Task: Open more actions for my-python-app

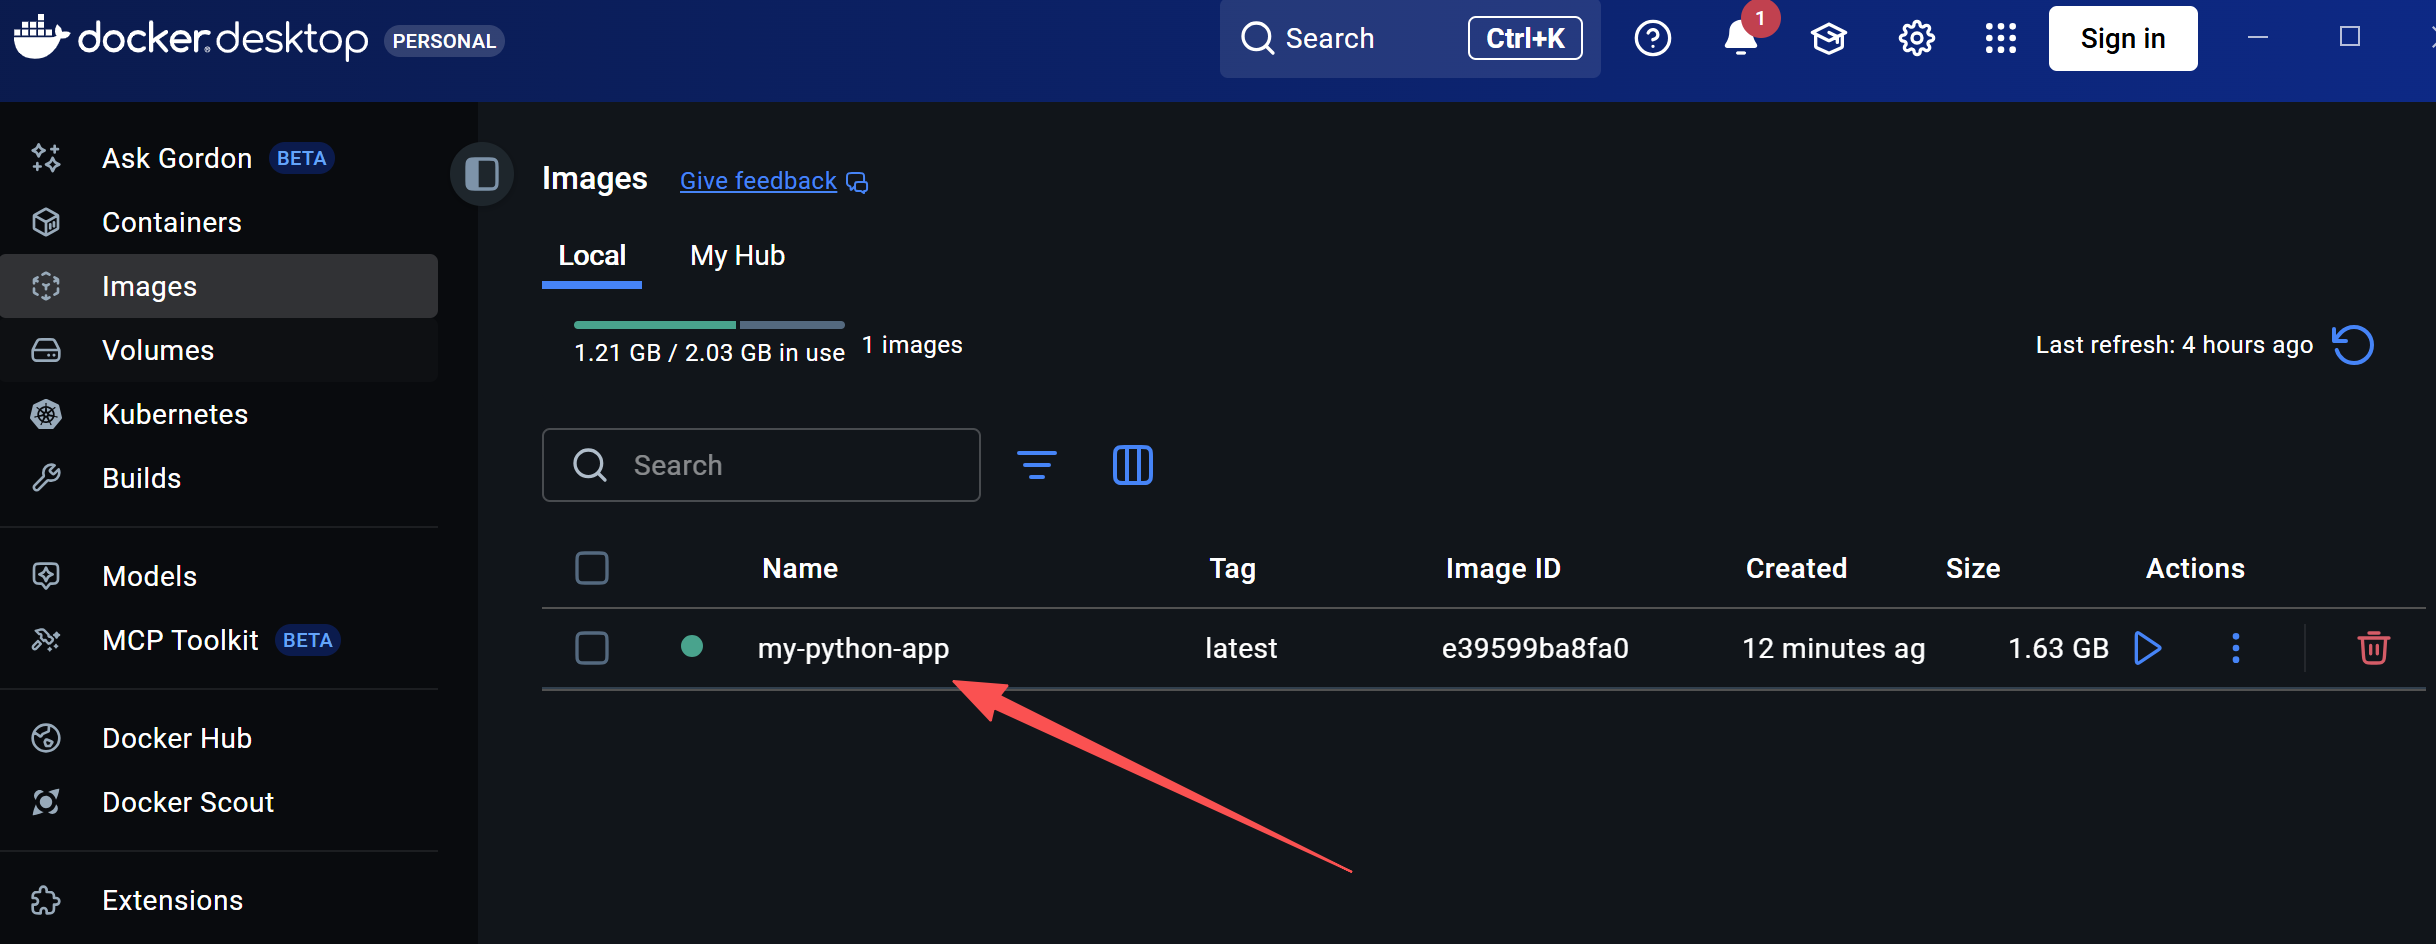Action: [x=2236, y=648]
